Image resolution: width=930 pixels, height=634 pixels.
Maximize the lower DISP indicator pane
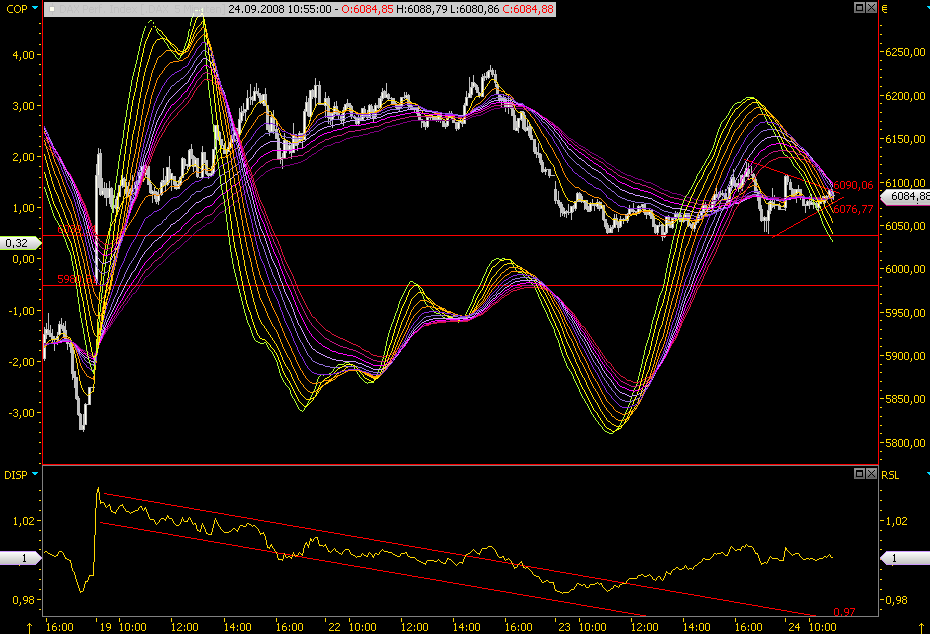click(x=859, y=473)
